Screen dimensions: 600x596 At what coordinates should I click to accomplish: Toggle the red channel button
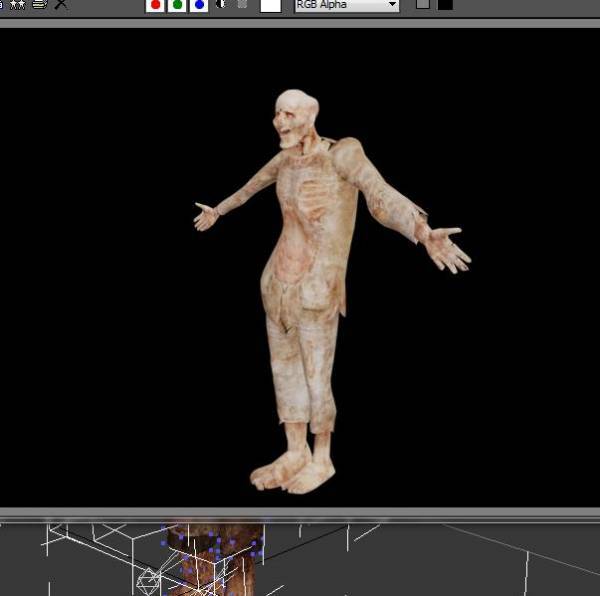(x=155, y=5)
